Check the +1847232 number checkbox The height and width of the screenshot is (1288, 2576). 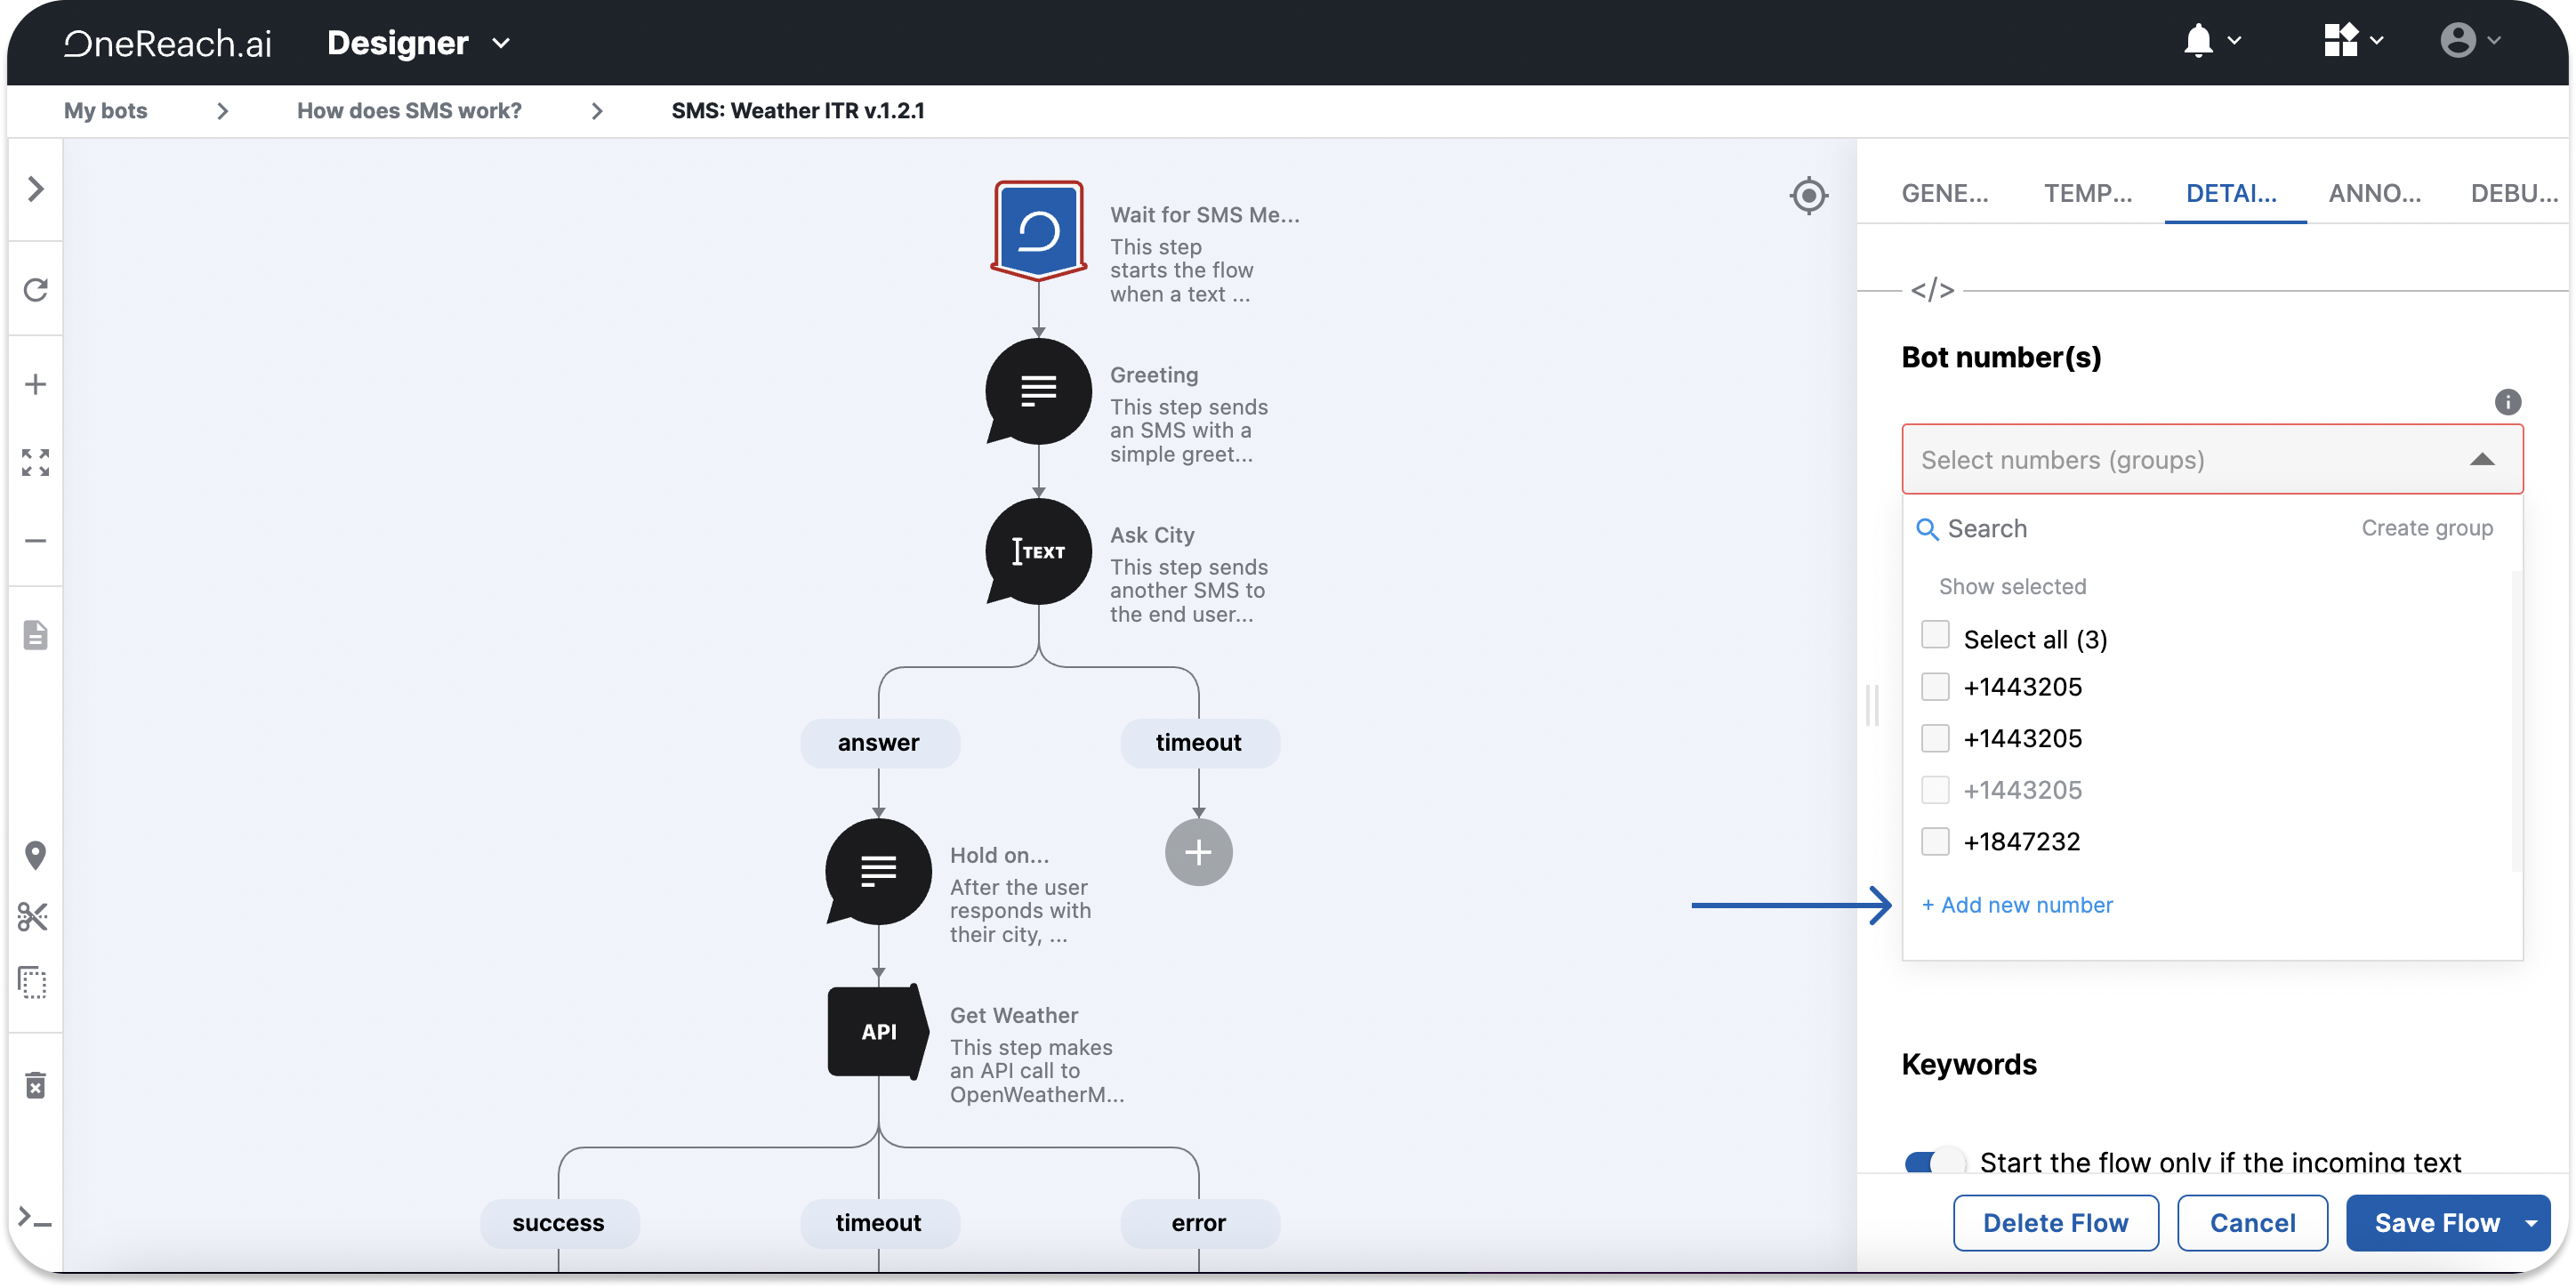(1935, 841)
